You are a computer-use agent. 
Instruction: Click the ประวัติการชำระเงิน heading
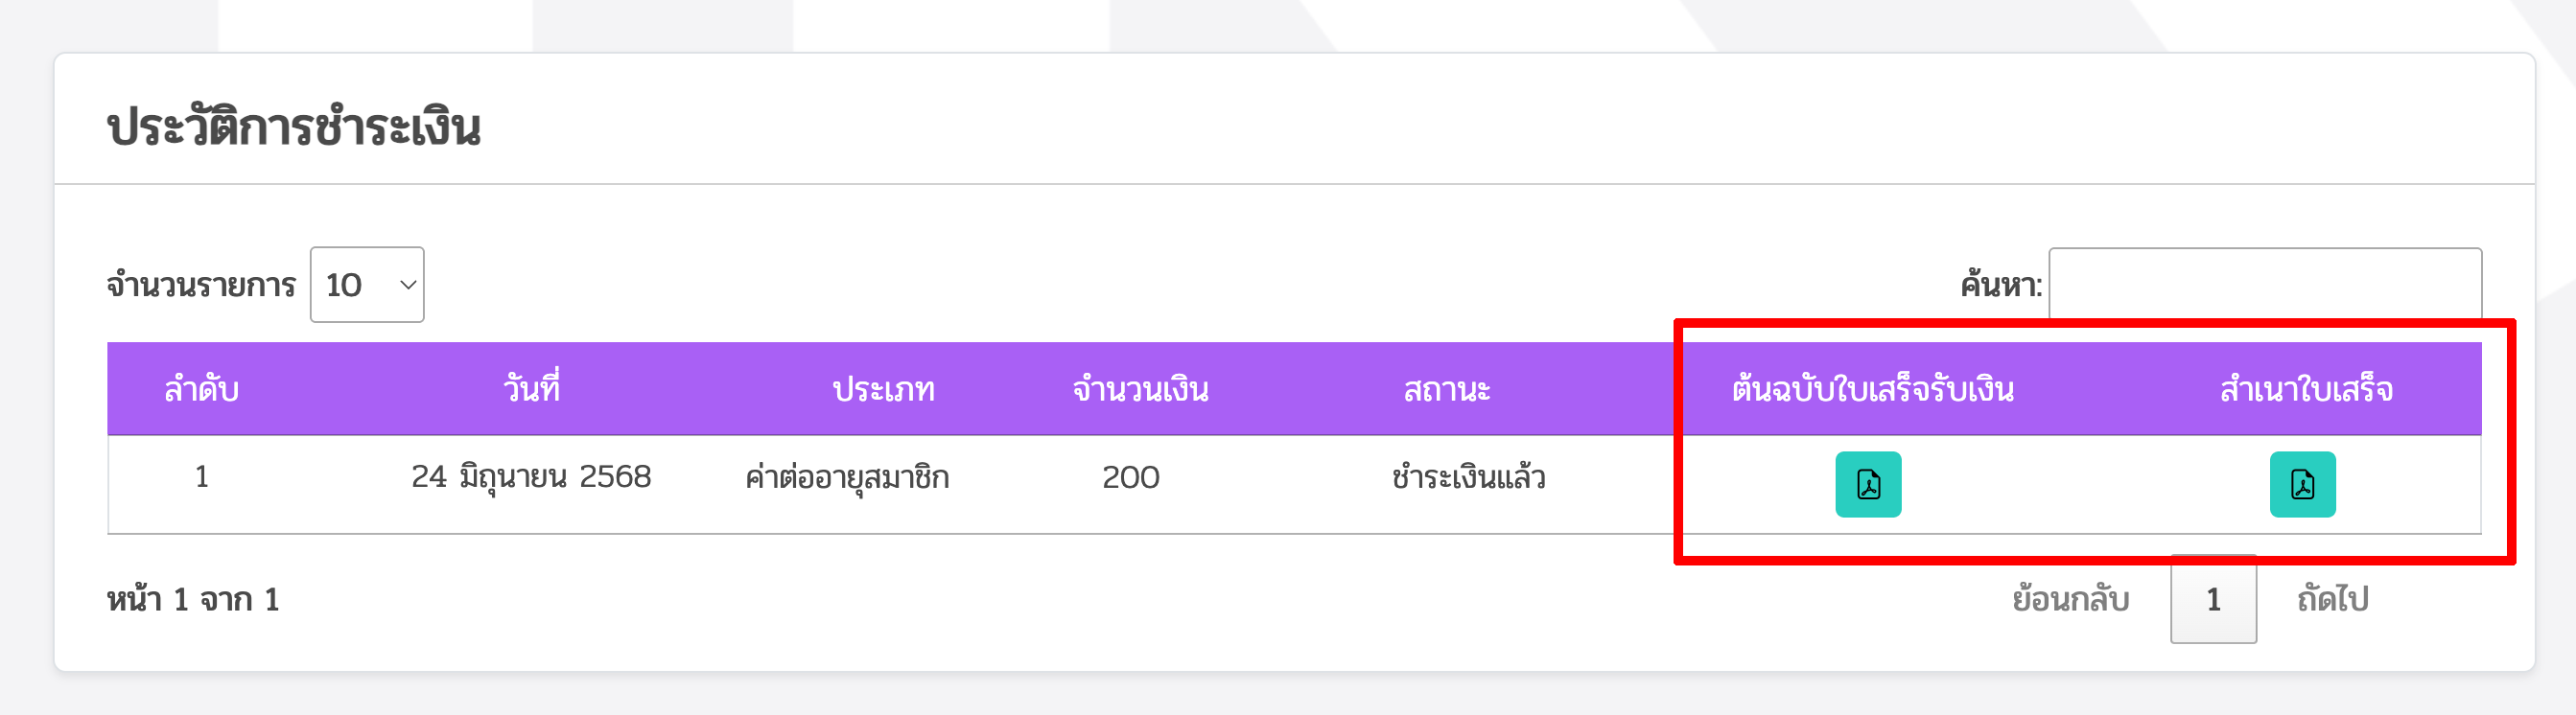click(294, 127)
